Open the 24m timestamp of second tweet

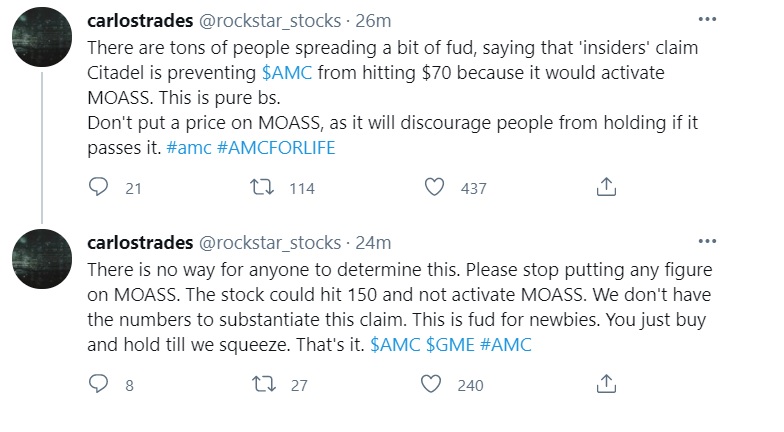(x=375, y=243)
